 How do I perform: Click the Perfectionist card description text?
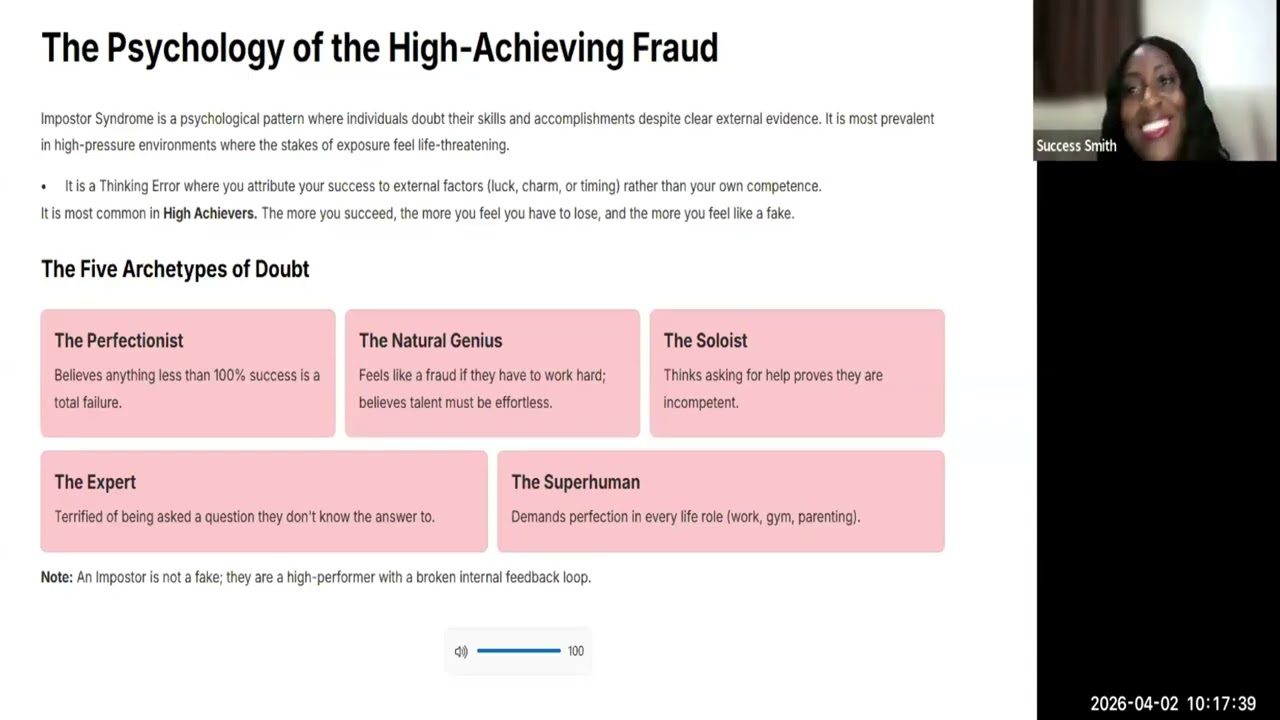[187, 388]
